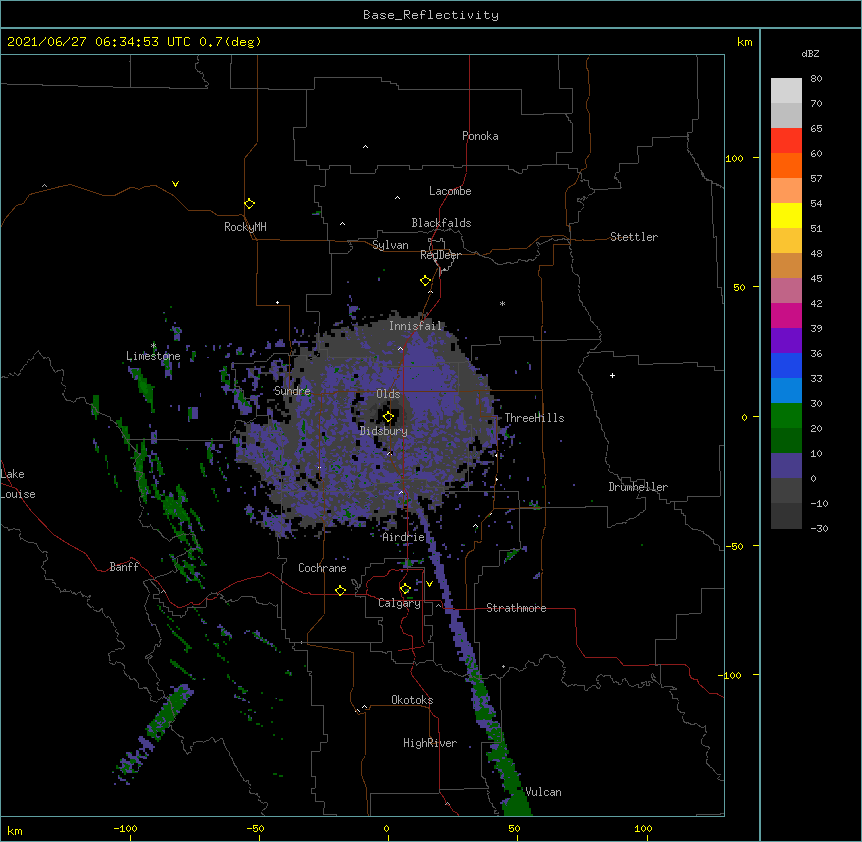Image resolution: width=862 pixels, height=842 pixels.
Task: Select the purple 0-10 dBZ legend swatch
Action: [786, 466]
